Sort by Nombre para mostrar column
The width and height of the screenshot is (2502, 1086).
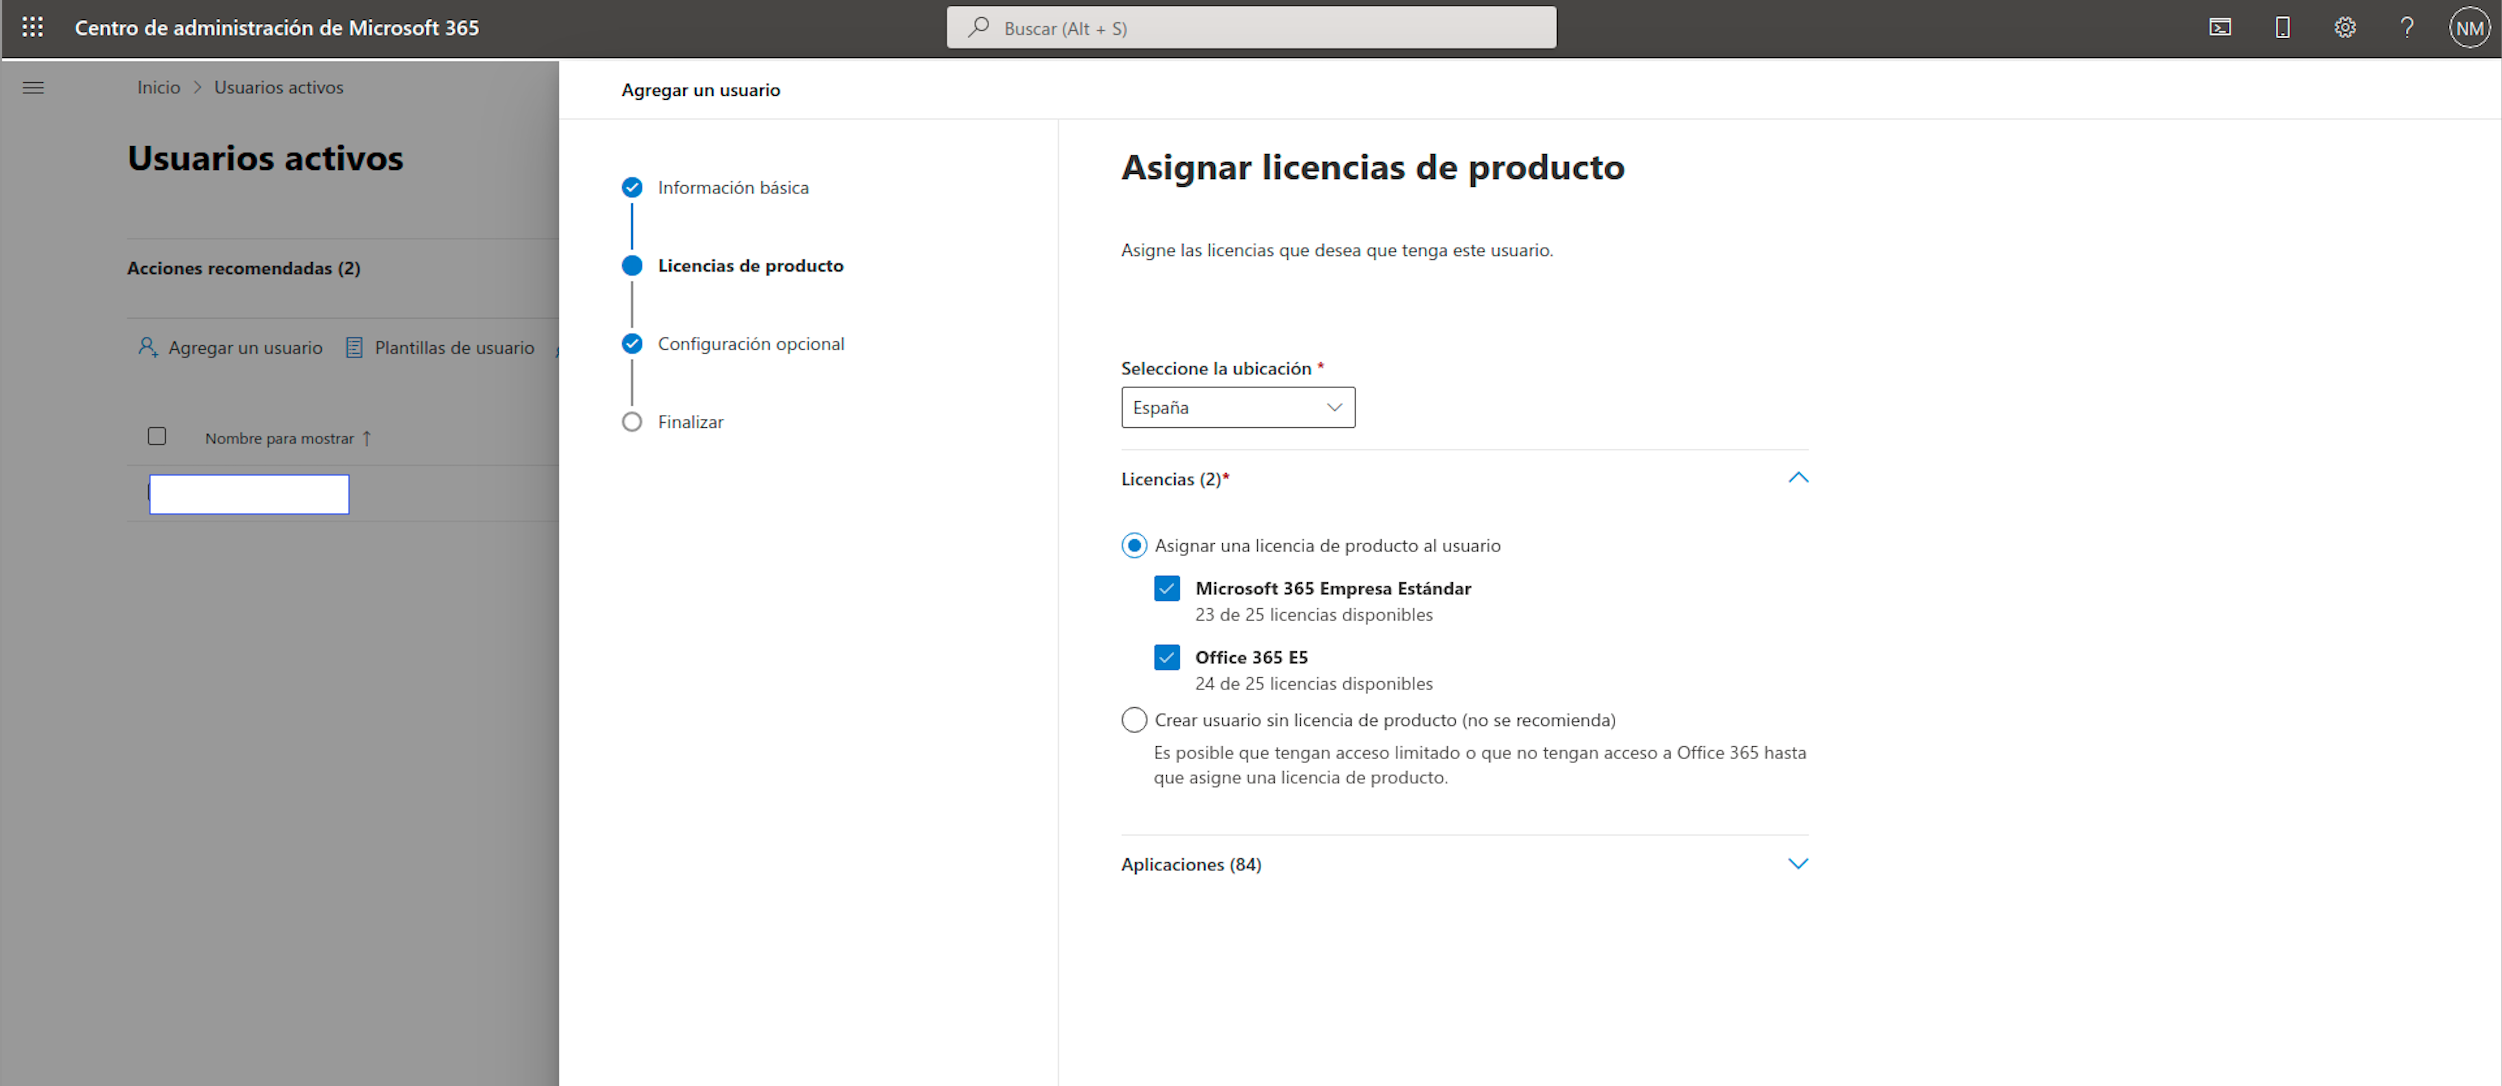point(279,438)
